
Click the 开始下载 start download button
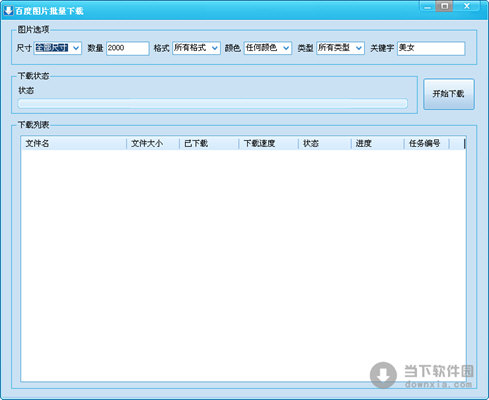coord(449,94)
